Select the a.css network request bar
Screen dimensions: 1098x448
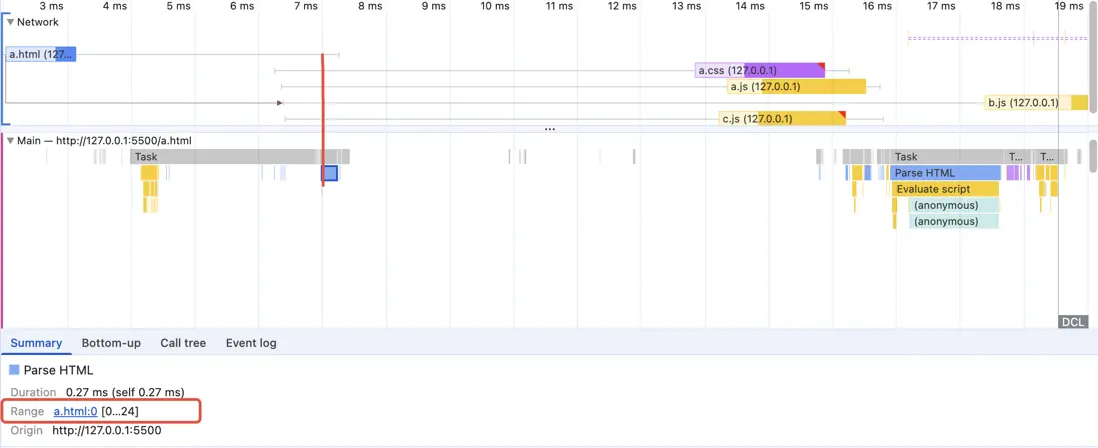(760, 71)
